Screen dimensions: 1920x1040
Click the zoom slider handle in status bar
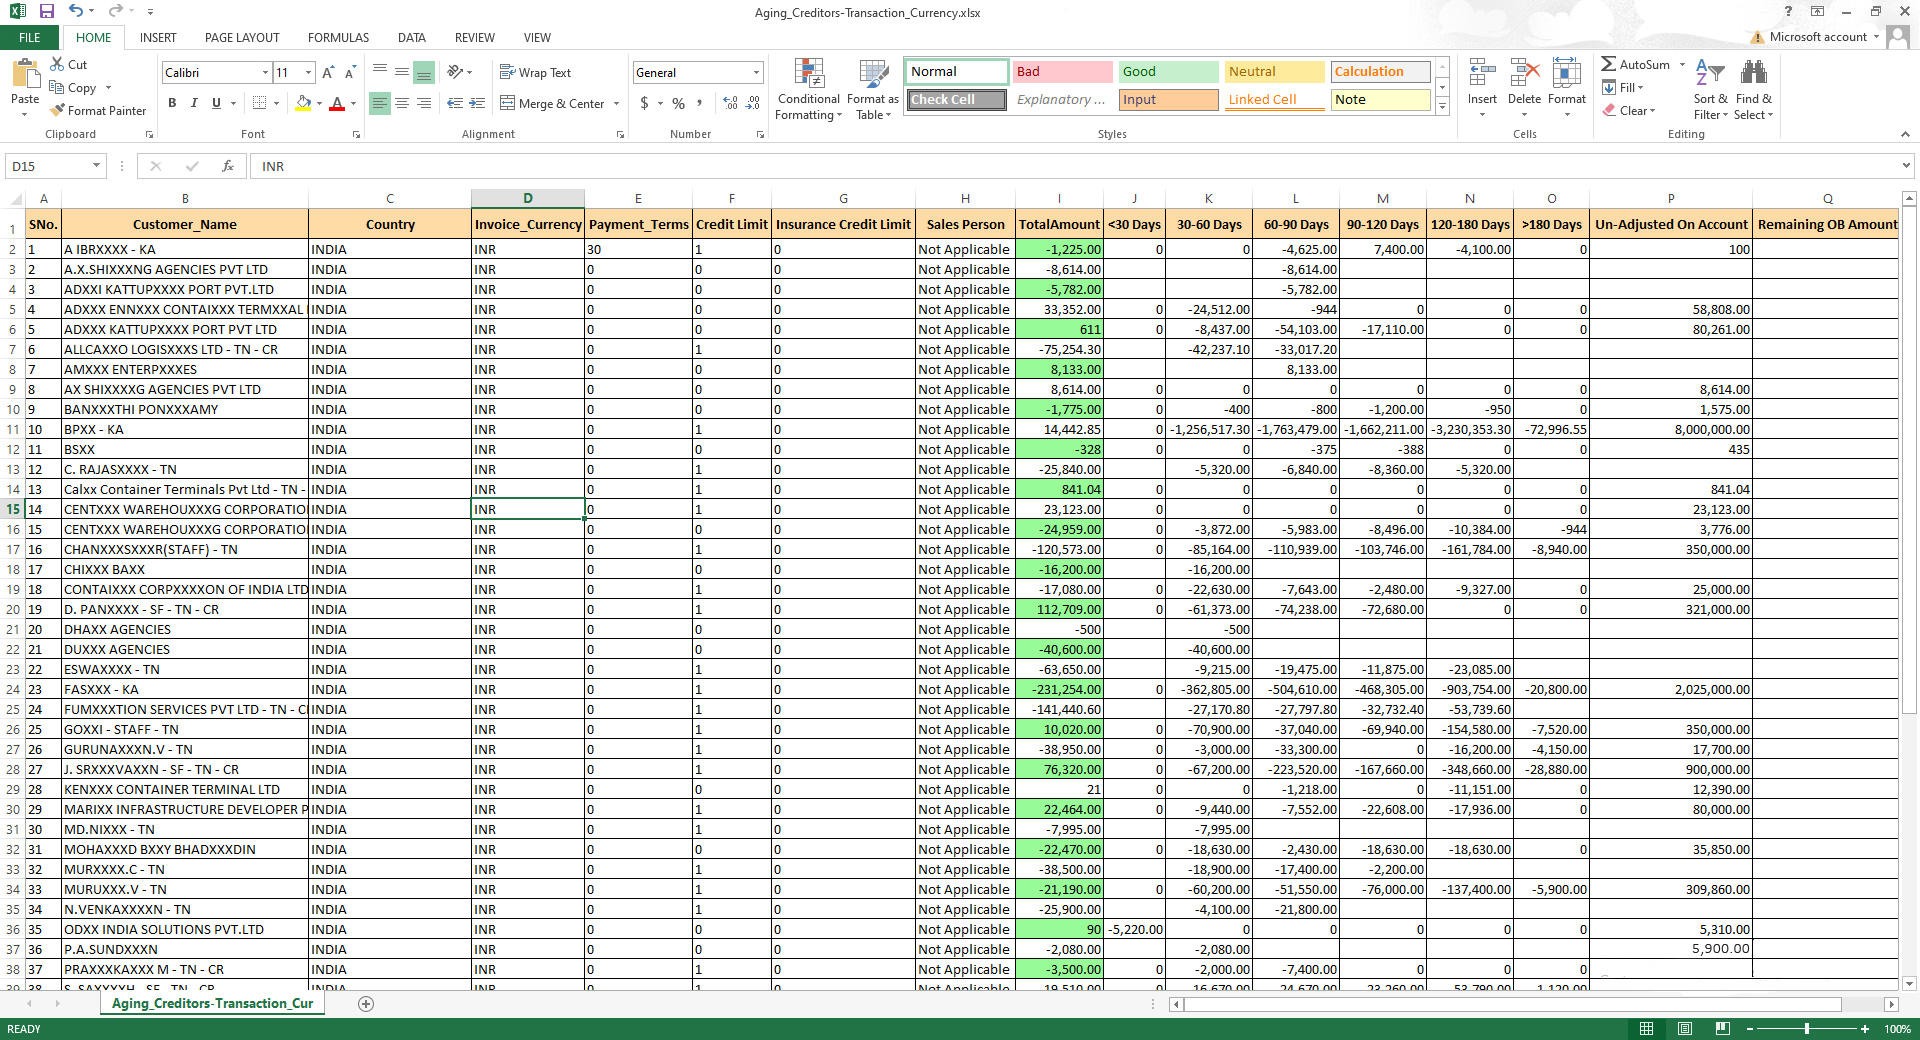[x=1806, y=1029]
